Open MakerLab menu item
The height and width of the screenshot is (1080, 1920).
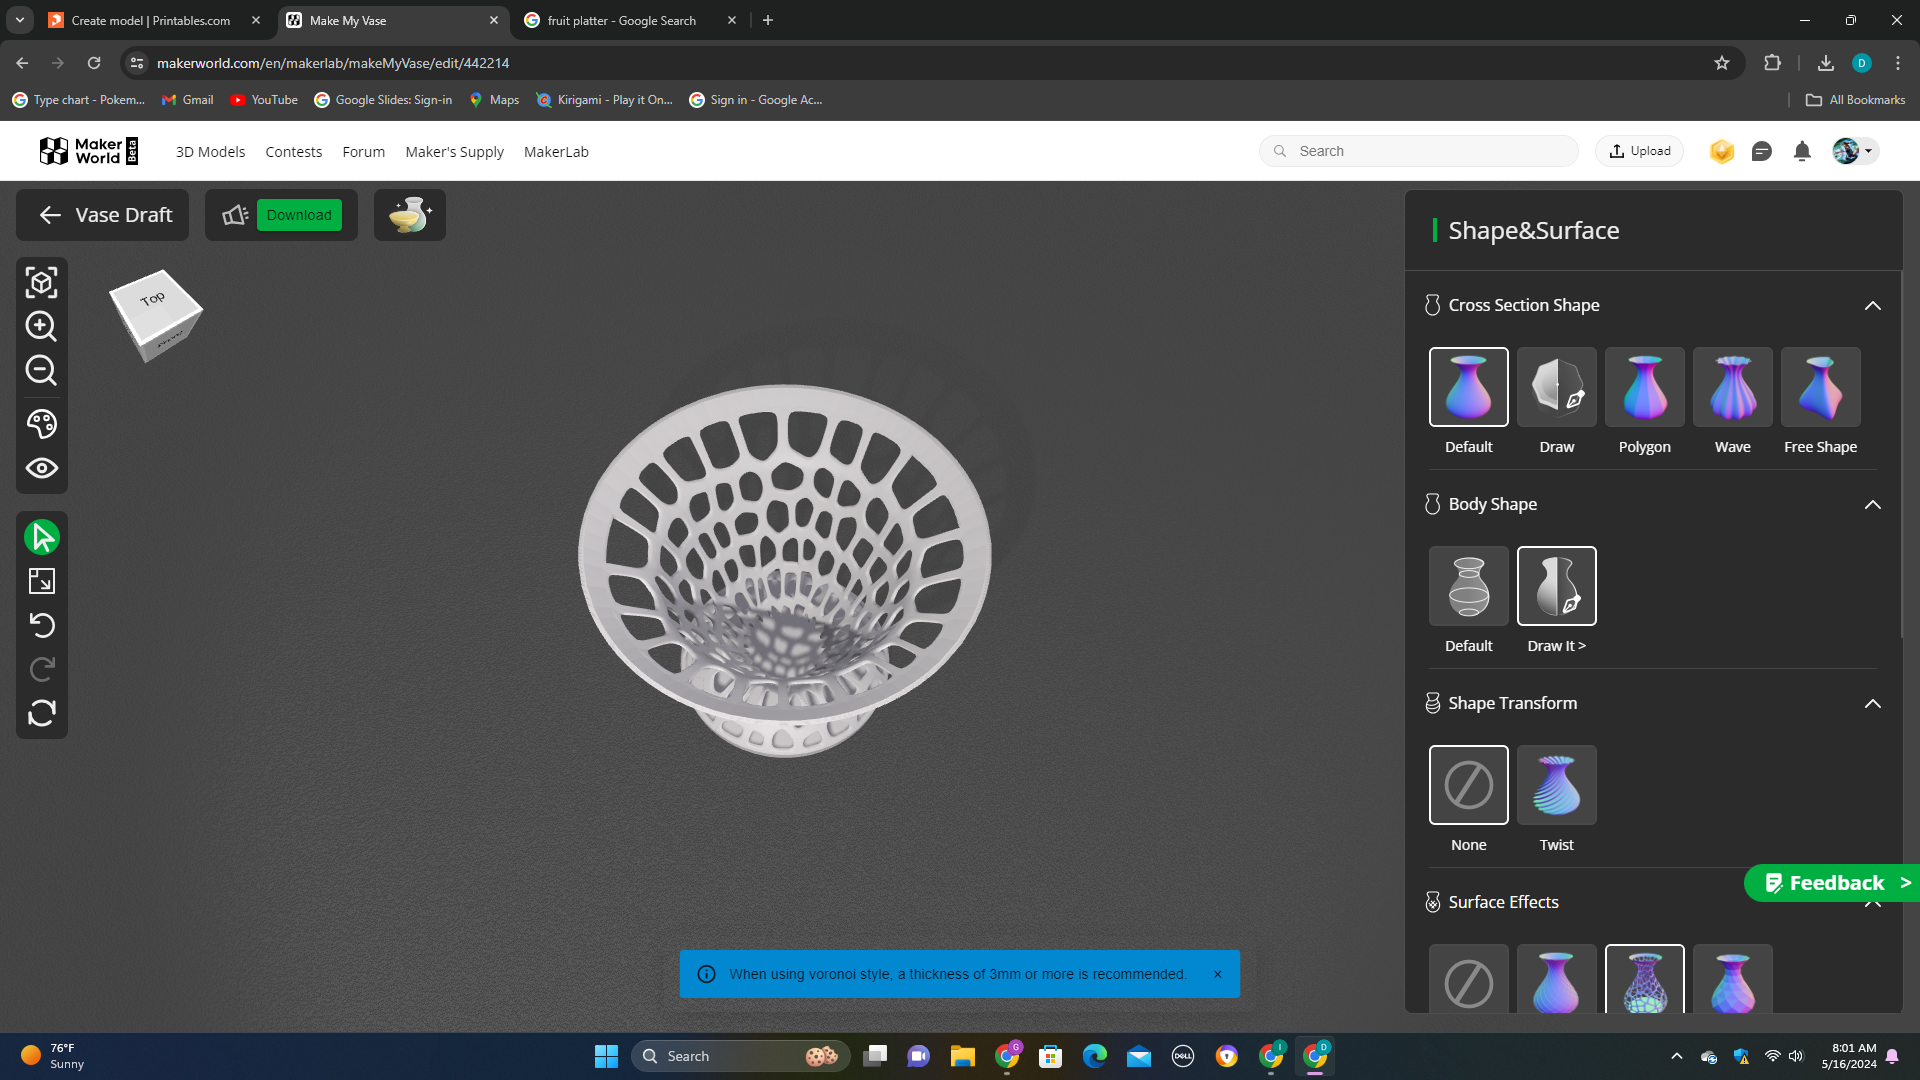[x=556, y=152]
